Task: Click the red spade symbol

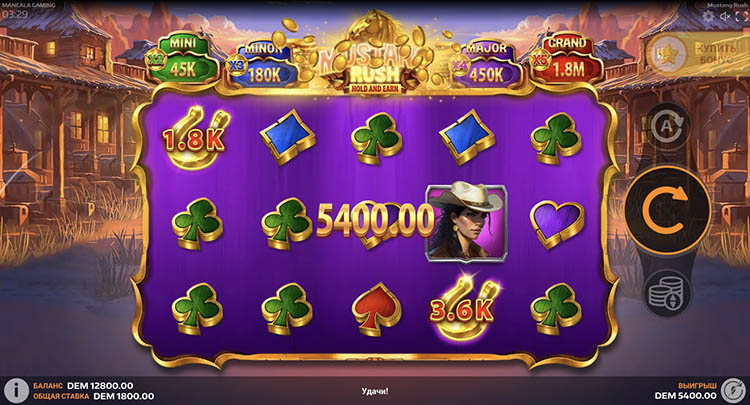Action: click(376, 309)
